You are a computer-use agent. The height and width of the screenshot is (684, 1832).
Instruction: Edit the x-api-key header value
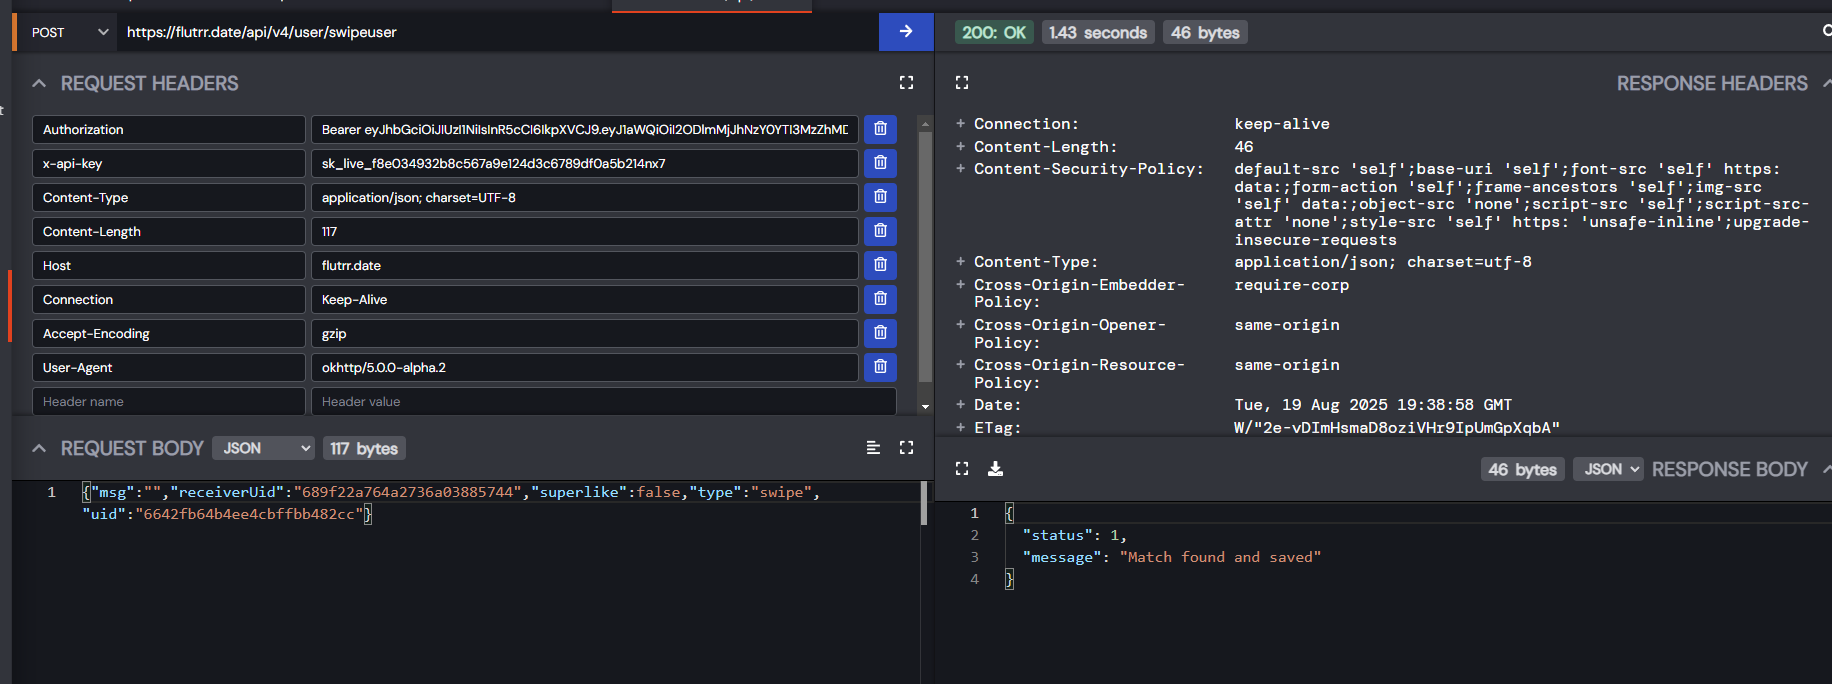(585, 163)
